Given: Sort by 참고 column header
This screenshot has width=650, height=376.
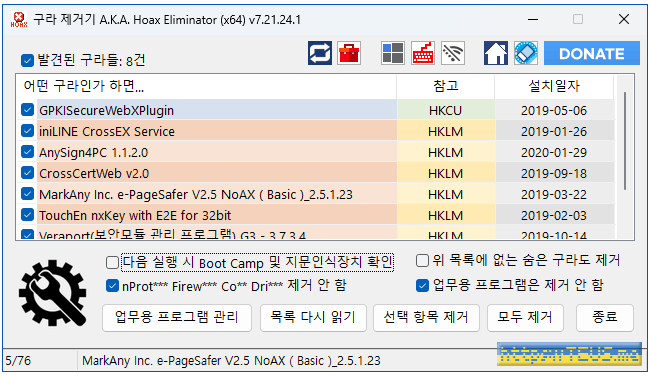Looking at the screenshot, I should click(x=446, y=86).
